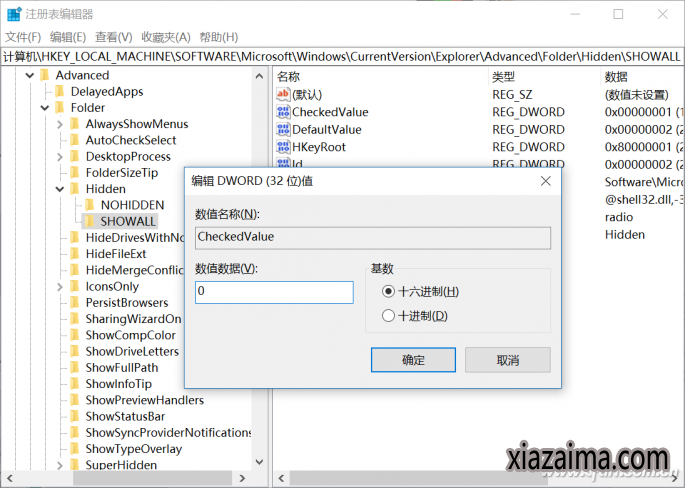Click 确定 to confirm DWORD value
Viewport: 685px width, 488px height.
(x=413, y=360)
